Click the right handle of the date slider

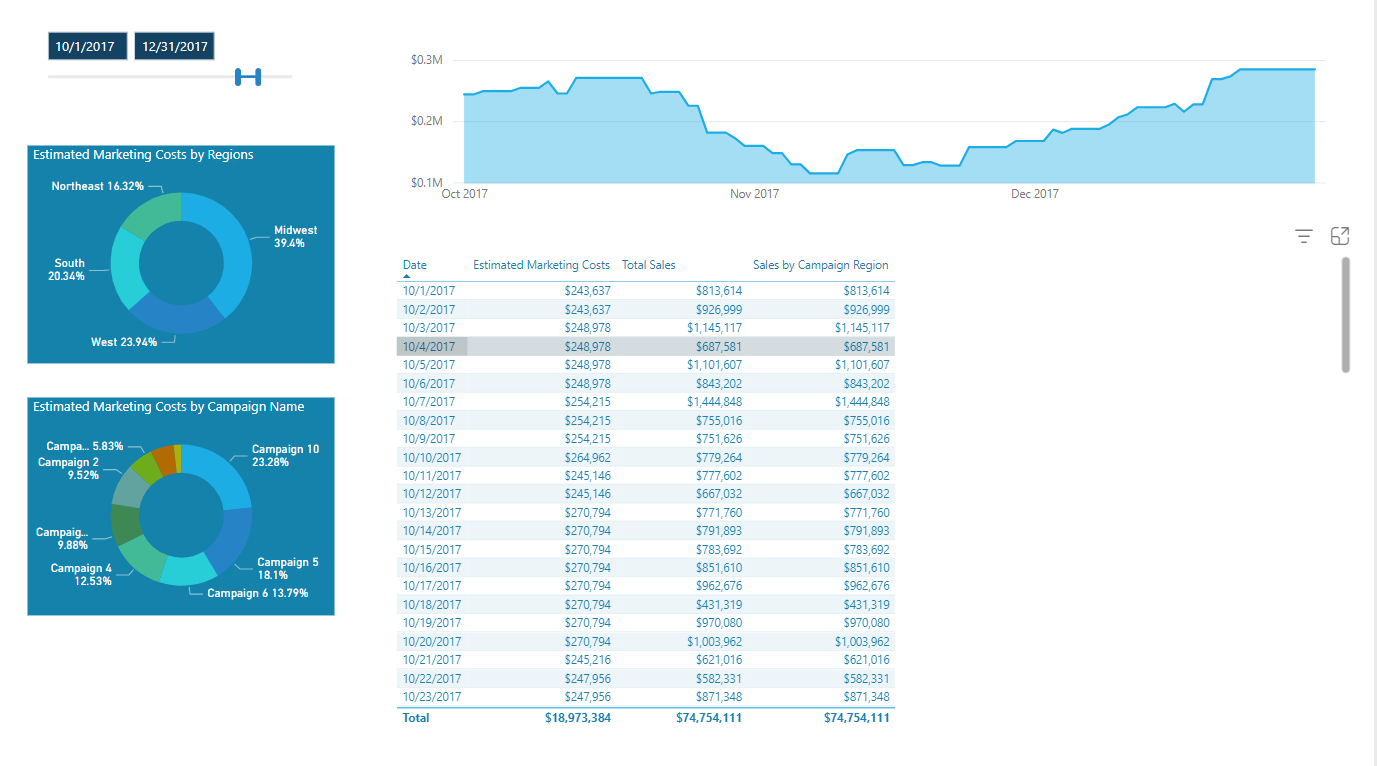[x=257, y=77]
